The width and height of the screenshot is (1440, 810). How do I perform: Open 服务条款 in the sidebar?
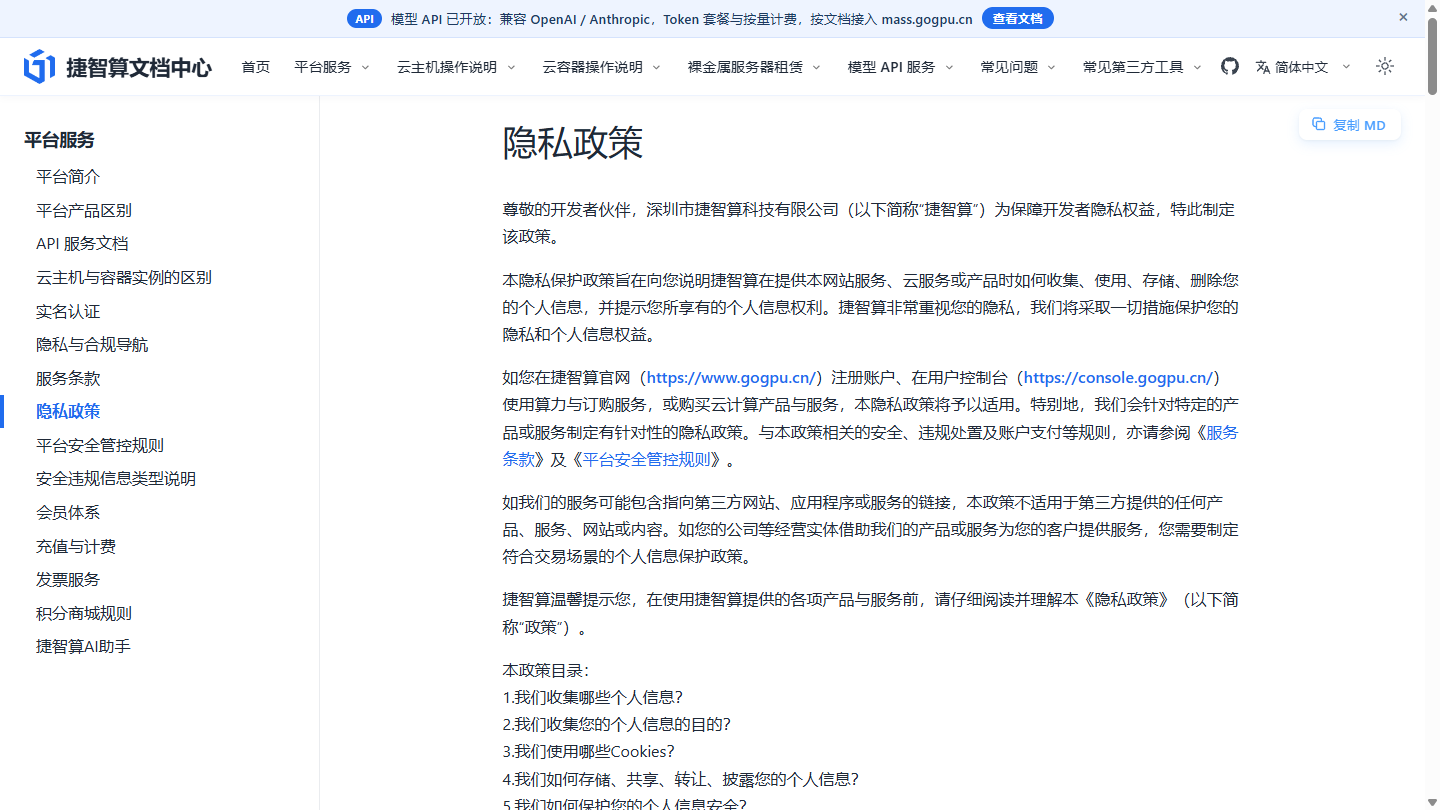pyautogui.click(x=68, y=378)
